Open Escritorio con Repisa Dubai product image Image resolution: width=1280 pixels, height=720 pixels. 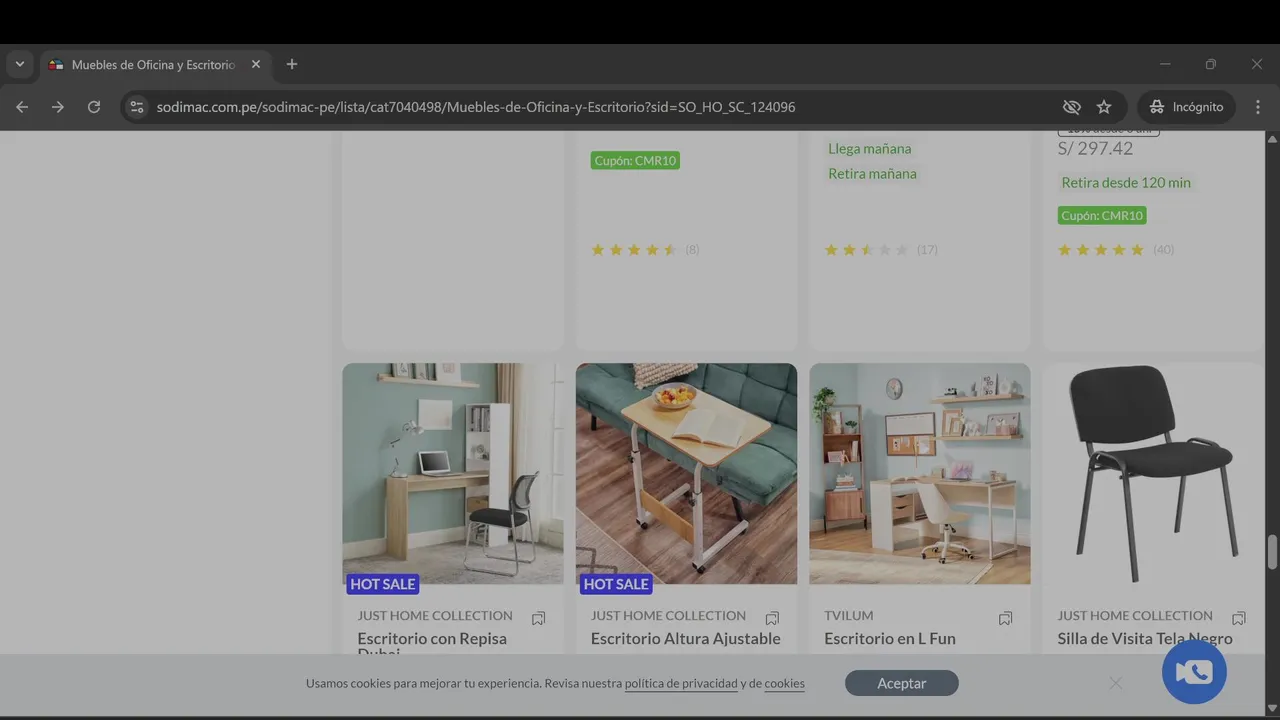[x=453, y=473]
